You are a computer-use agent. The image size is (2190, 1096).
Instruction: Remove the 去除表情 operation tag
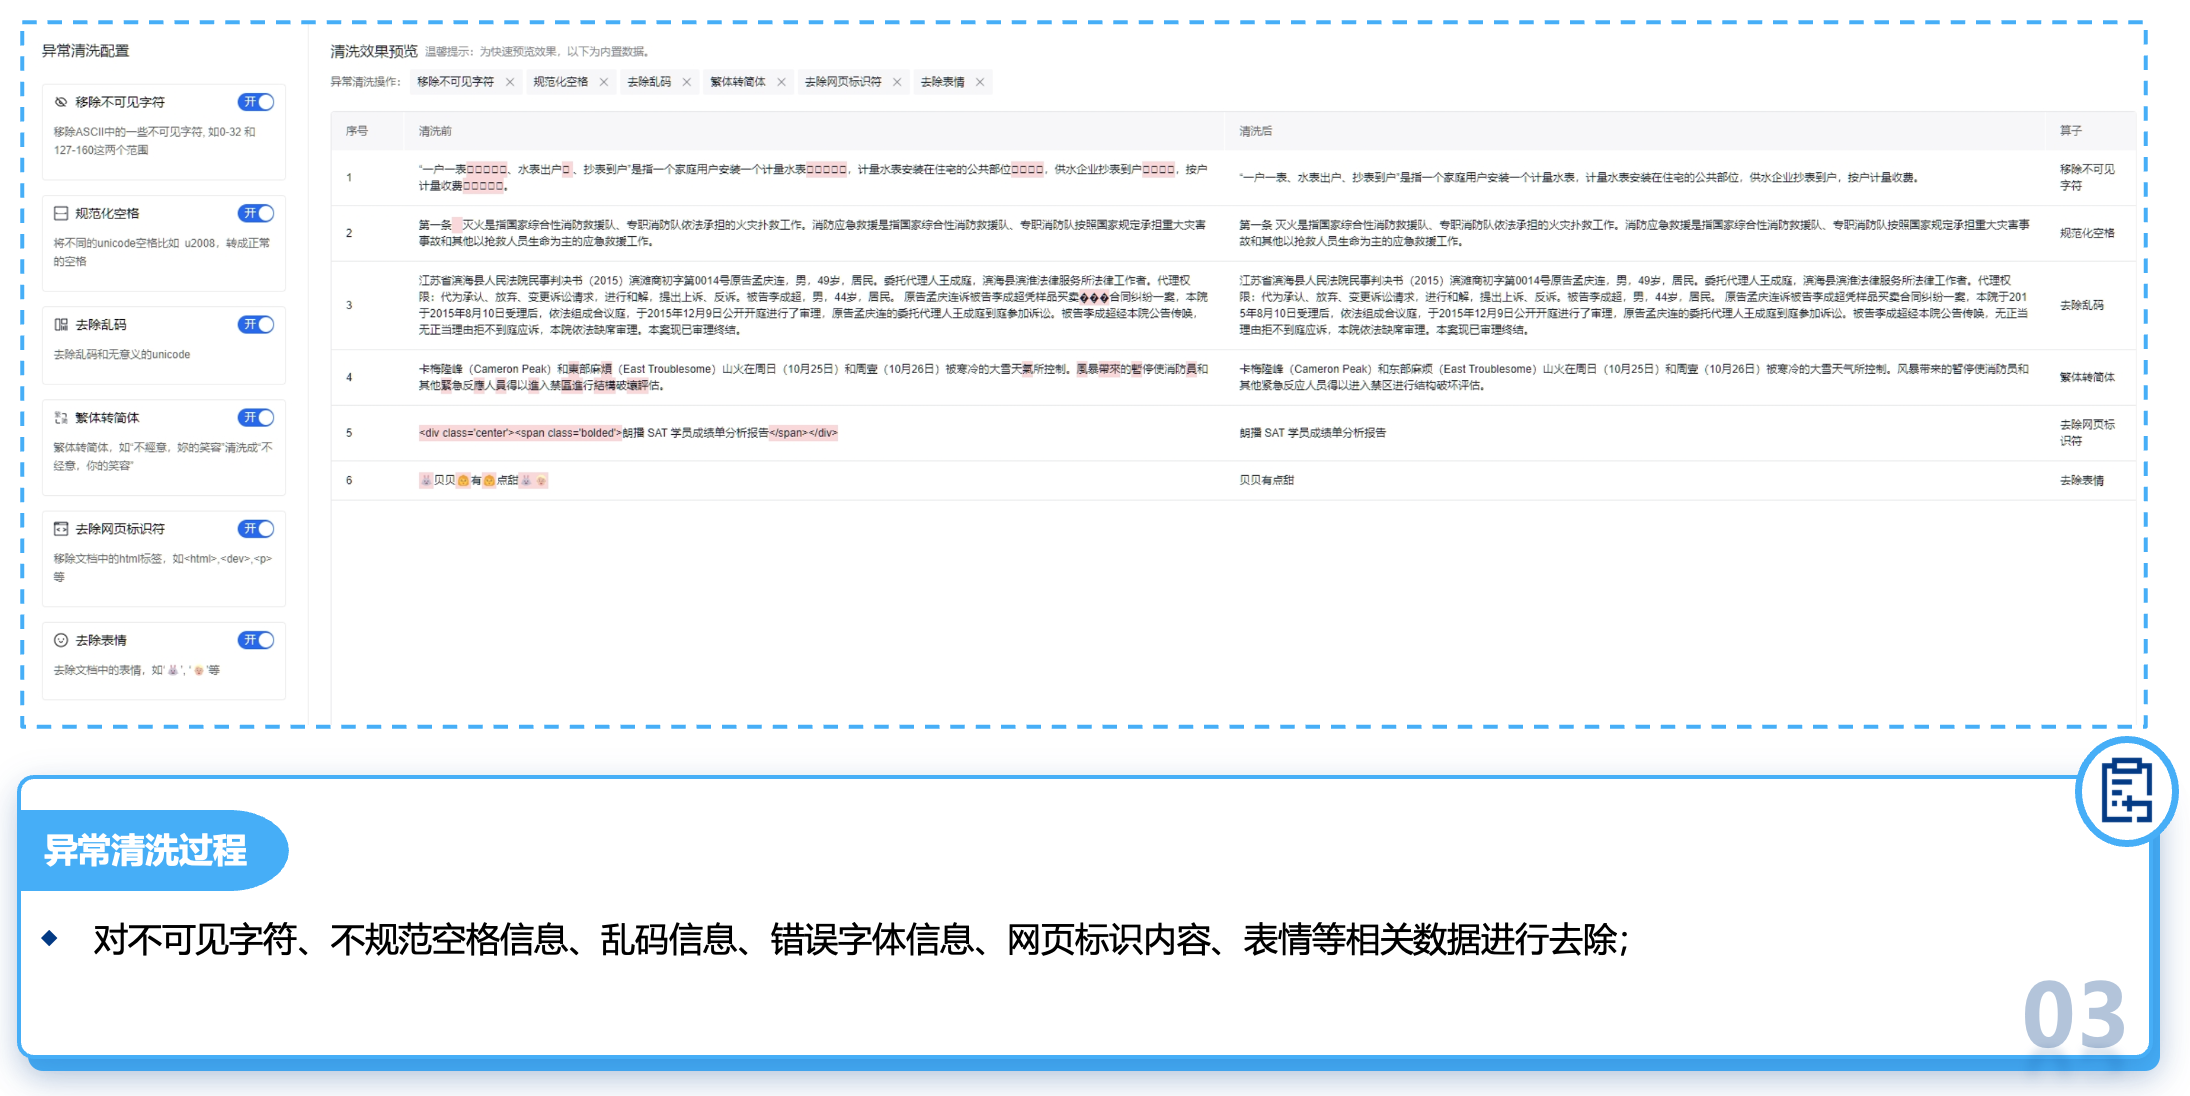click(x=980, y=82)
